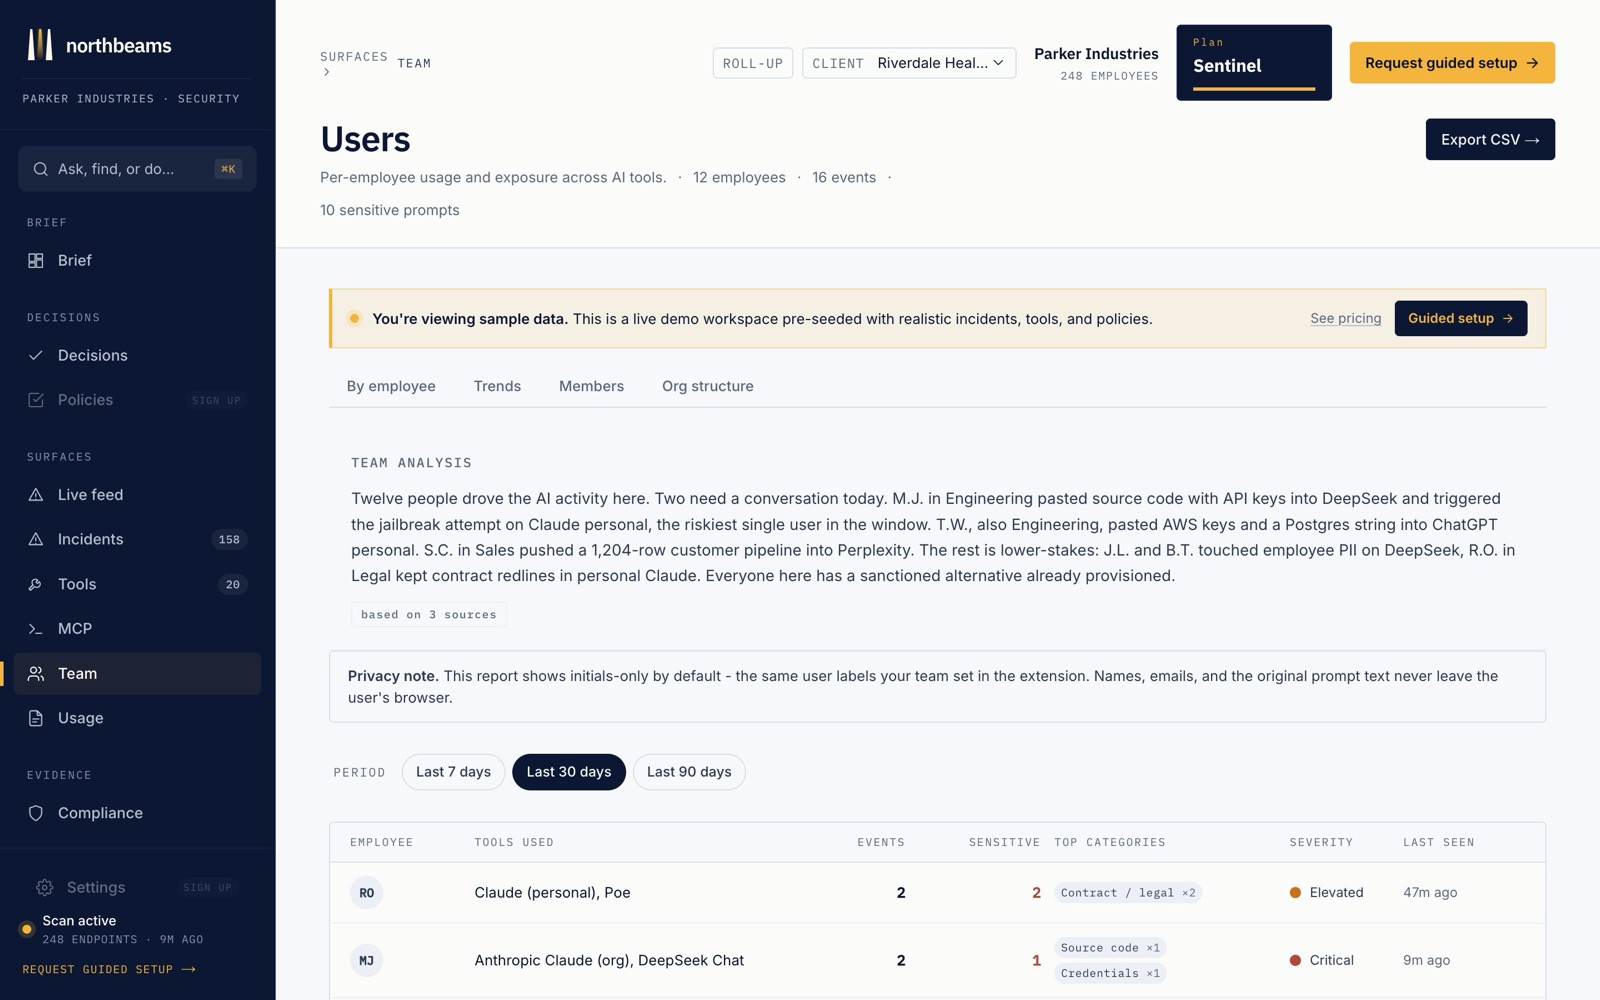Click the Usage document icon
This screenshot has height=1000, width=1600.
pos(36,718)
